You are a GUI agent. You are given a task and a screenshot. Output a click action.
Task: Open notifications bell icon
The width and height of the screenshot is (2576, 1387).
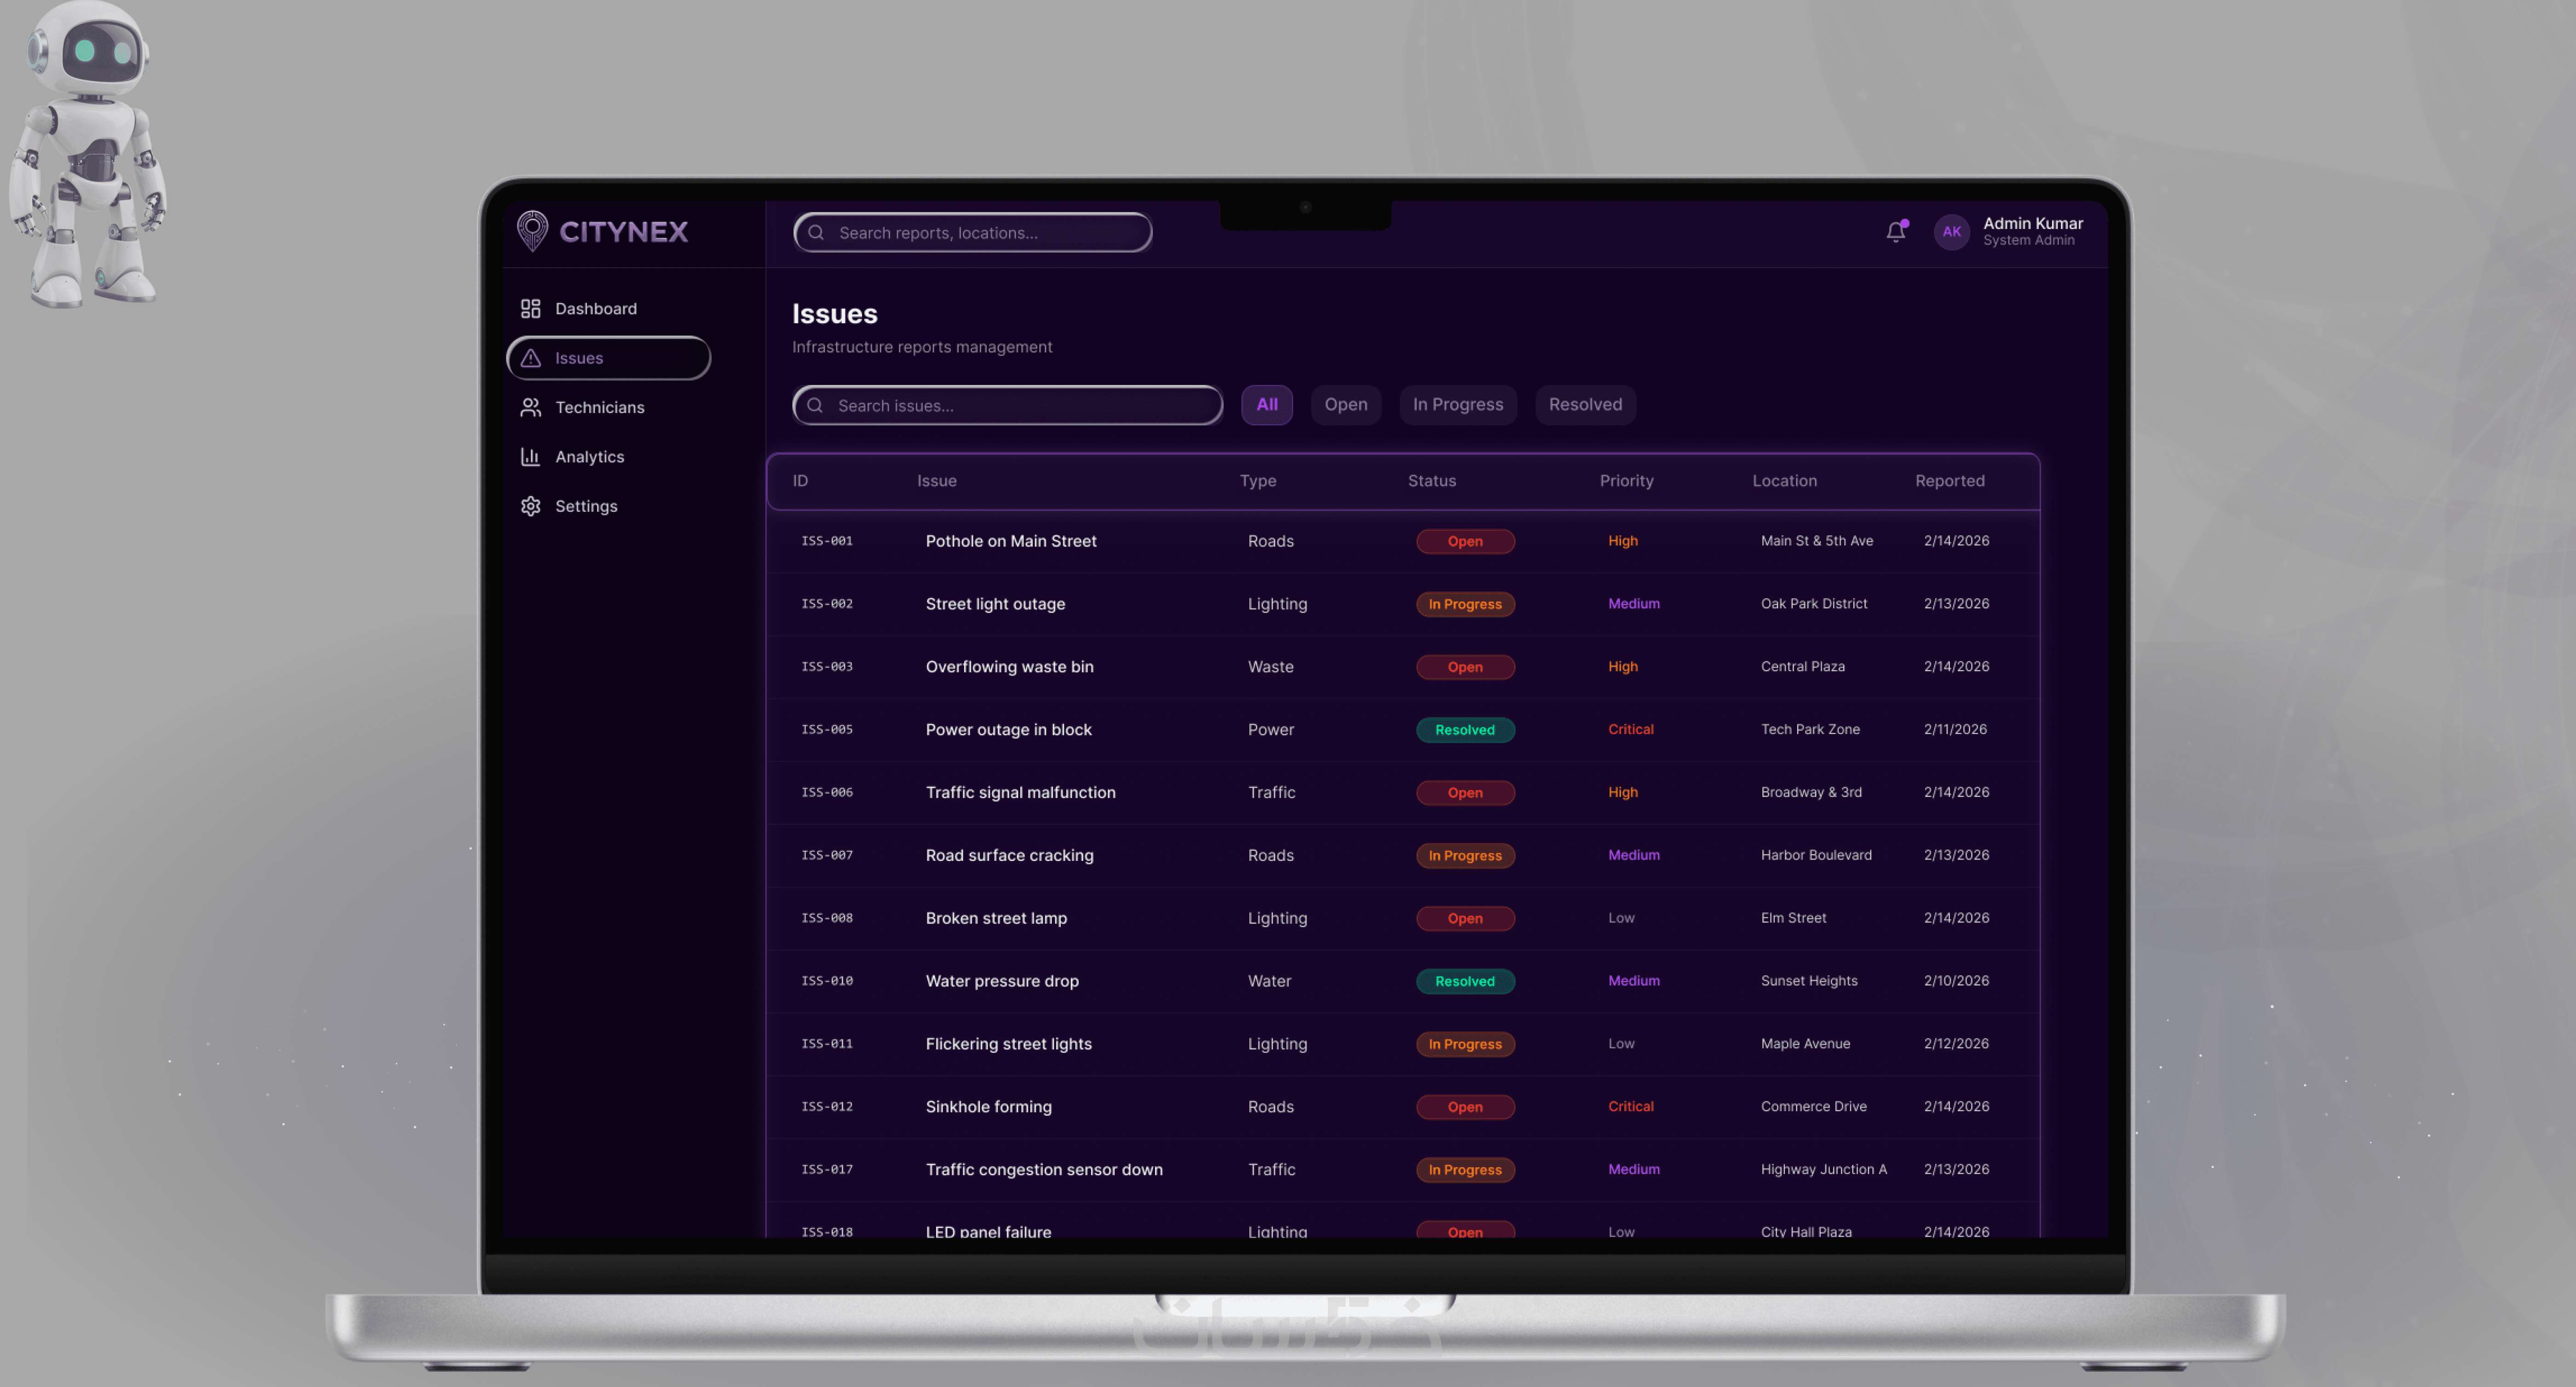tap(1895, 232)
